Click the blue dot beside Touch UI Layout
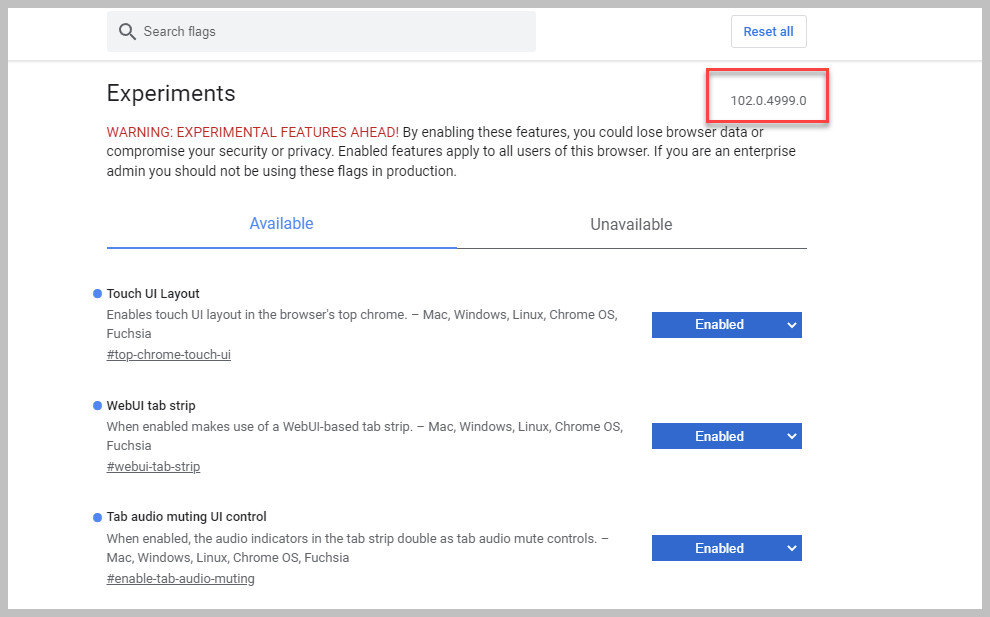The width and height of the screenshot is (990, 617). [x=98, y=294]
